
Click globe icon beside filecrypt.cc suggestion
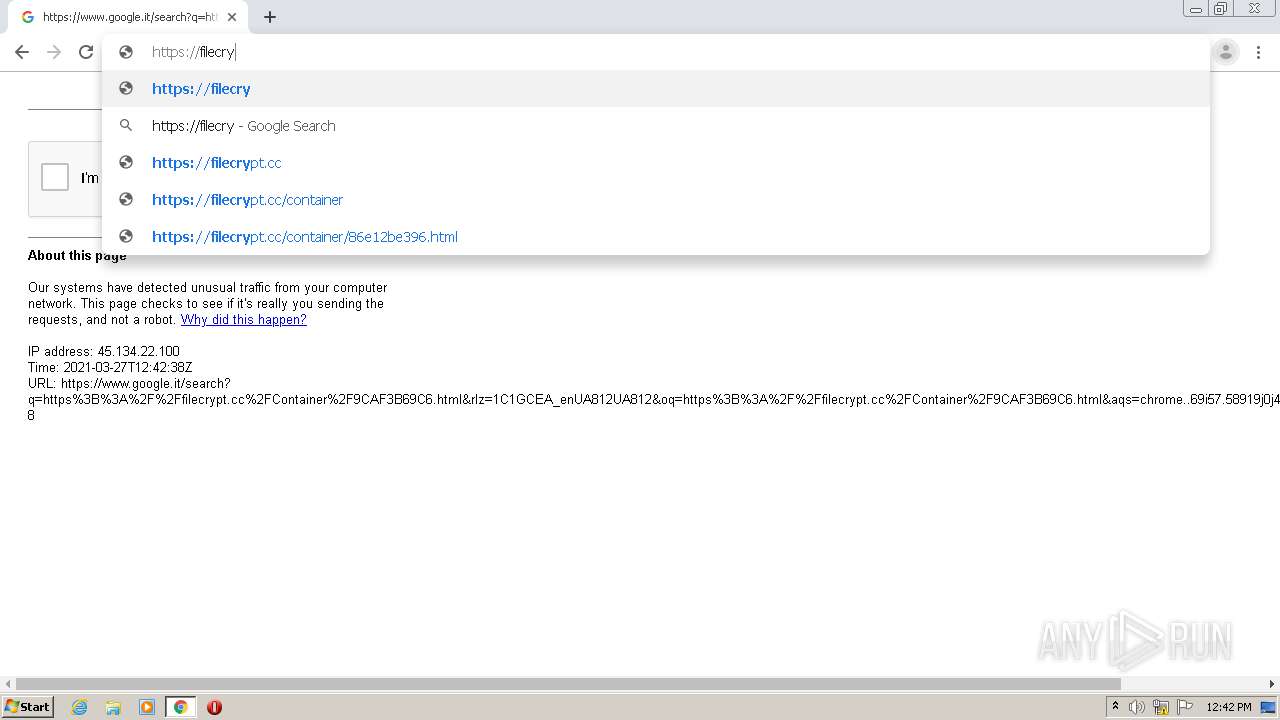126,162
